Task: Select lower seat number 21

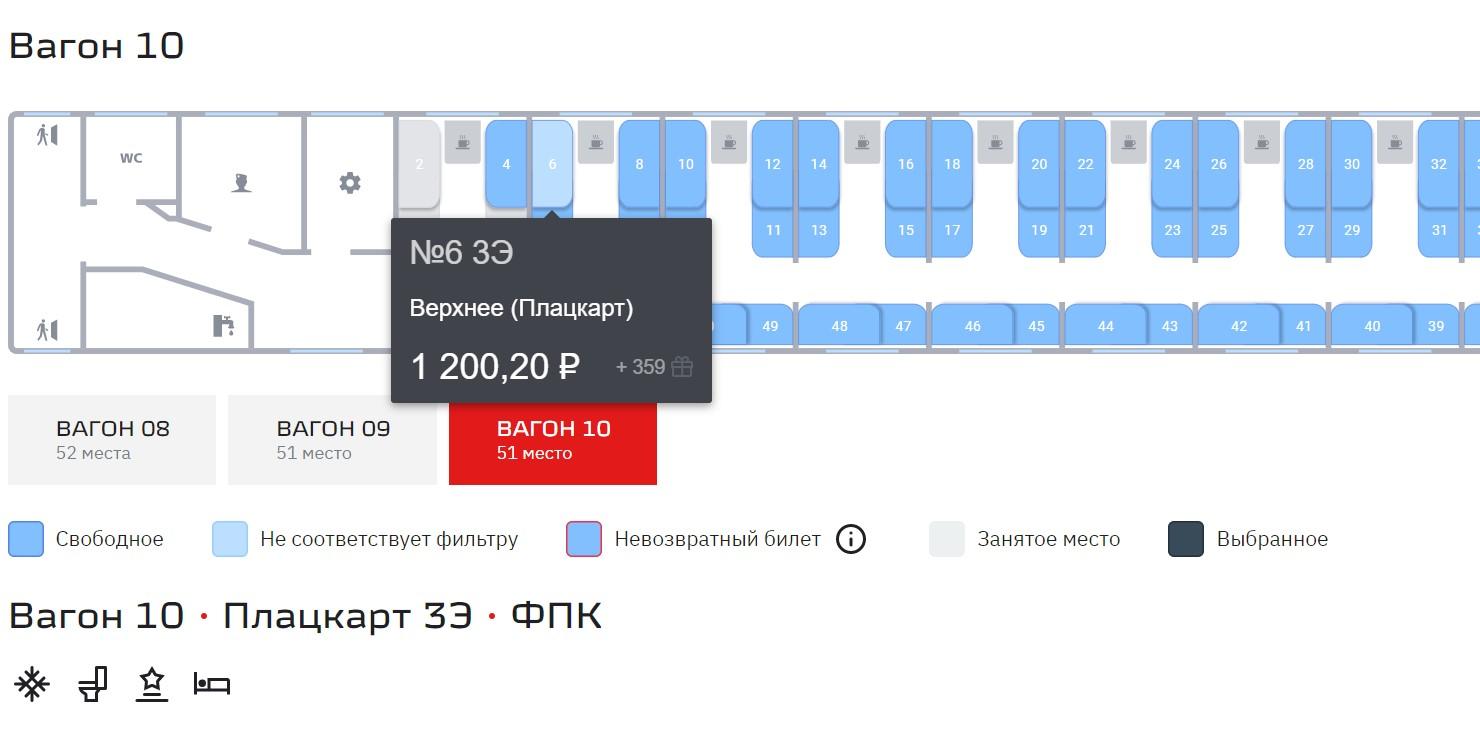Action: click(x=1085, y=231)
